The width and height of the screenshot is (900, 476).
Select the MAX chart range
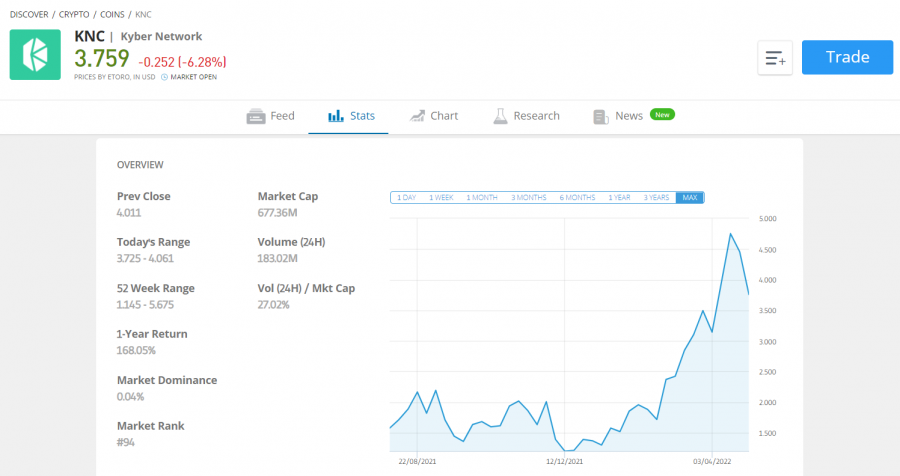[x=690, y=198]
